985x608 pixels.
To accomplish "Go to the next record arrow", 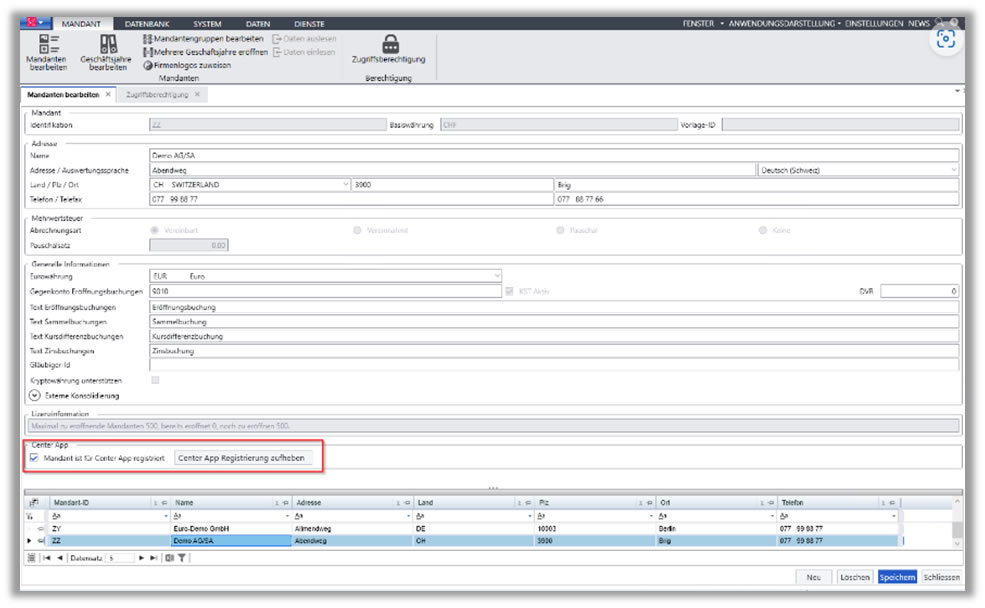I will click(141, 558).
